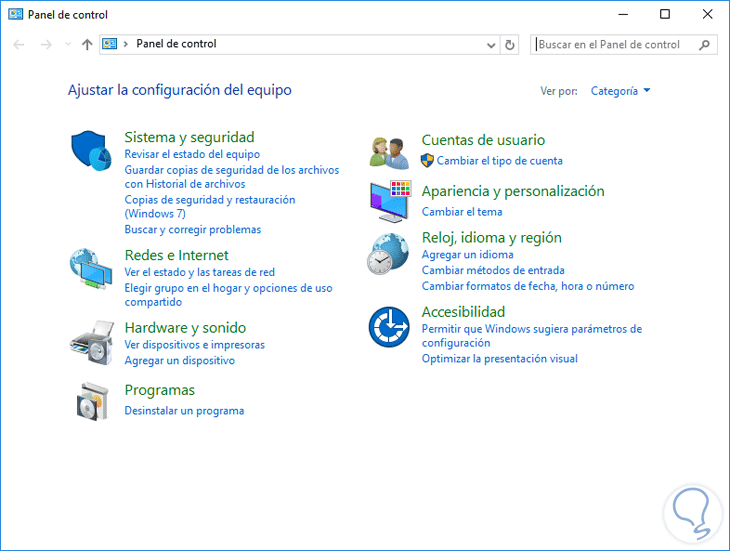
Task: Open the Categoría view dropdown
Action: (x=620, y=91)
